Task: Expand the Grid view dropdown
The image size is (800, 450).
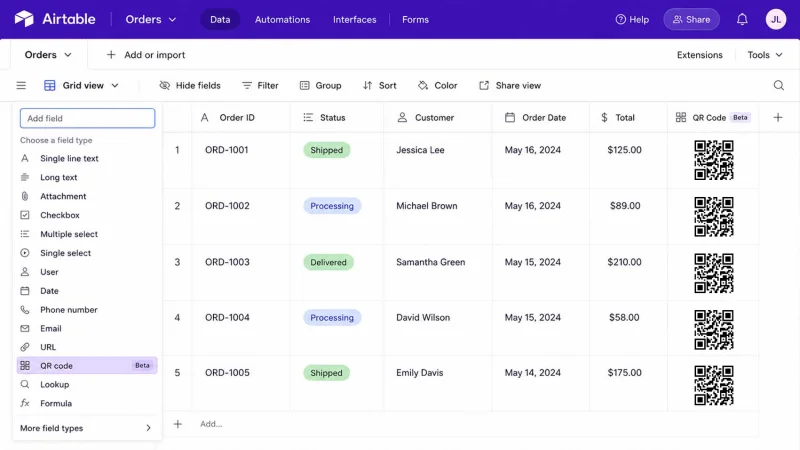Action: 82,86
